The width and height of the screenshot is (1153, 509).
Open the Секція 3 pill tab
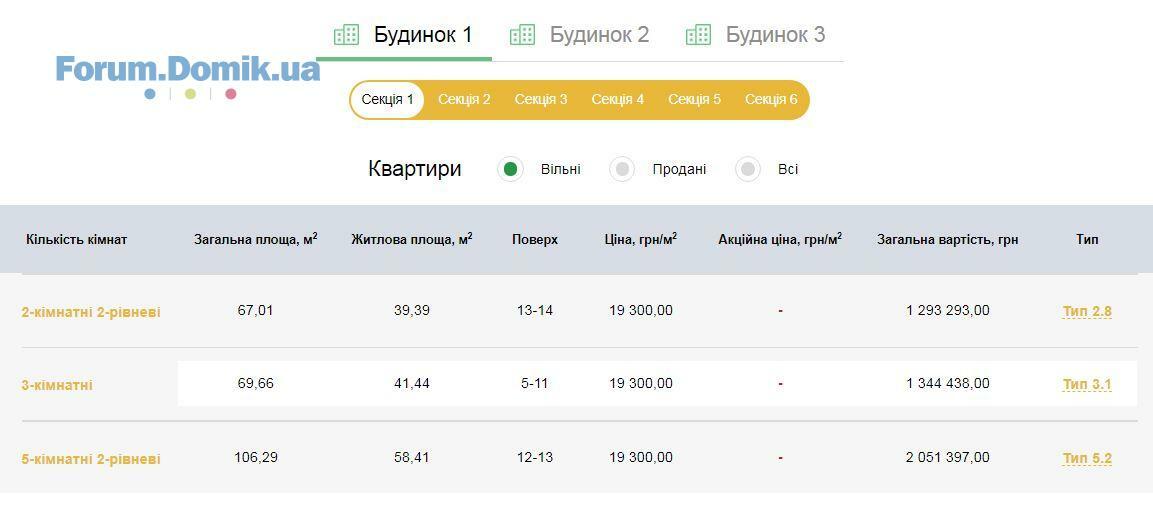coord(541,100)
